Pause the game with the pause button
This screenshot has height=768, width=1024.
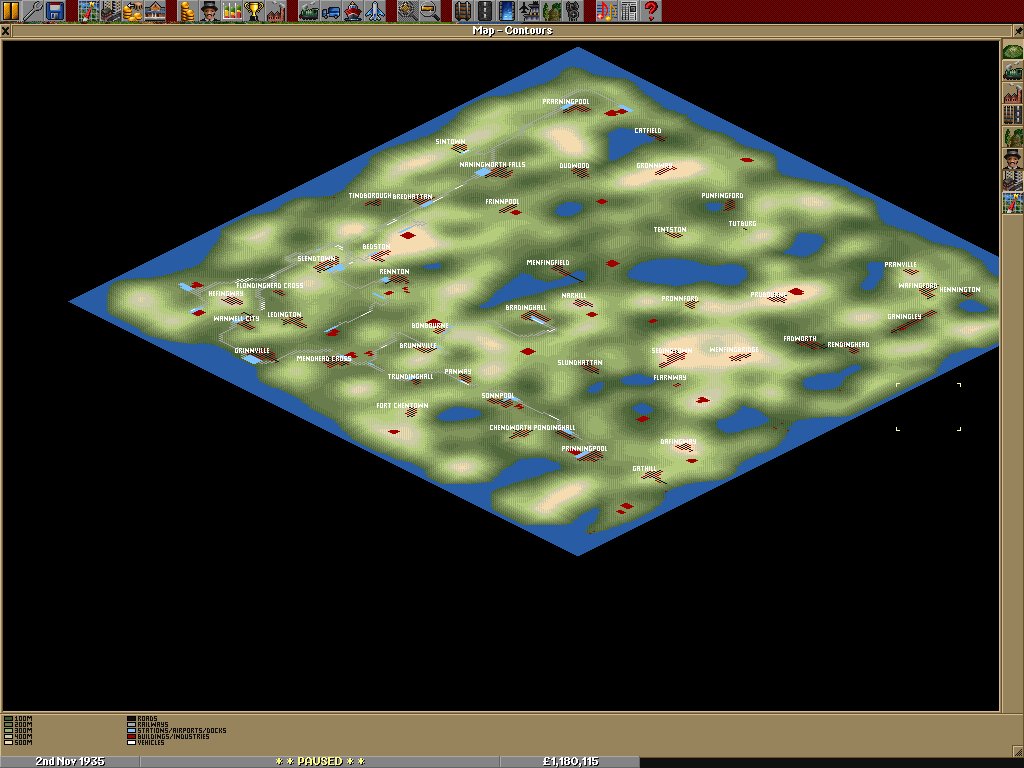[11, 10]
